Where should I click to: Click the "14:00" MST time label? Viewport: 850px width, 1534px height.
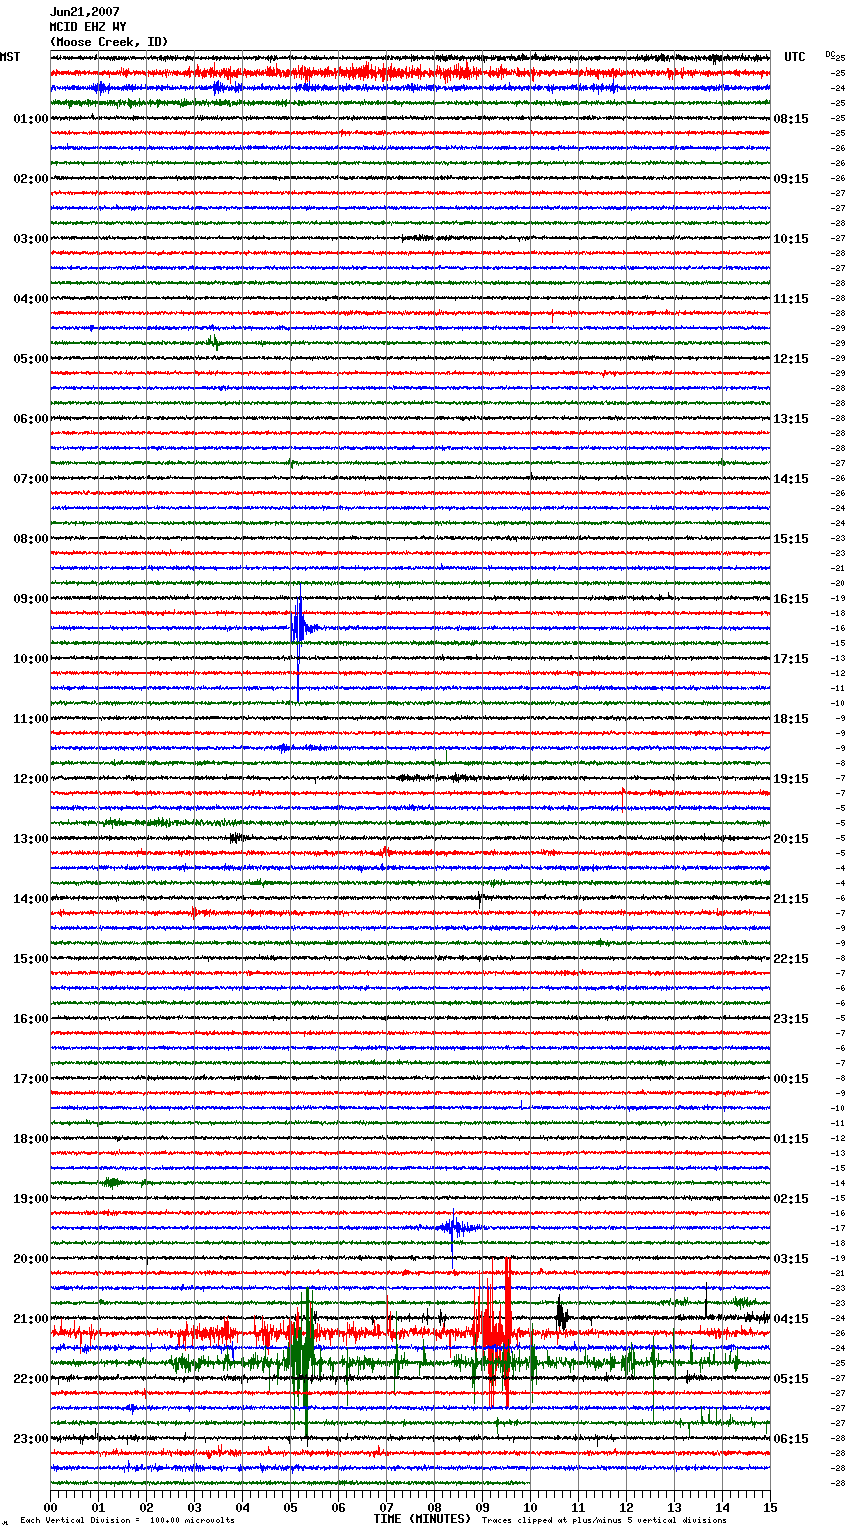[x=31, y=899]
